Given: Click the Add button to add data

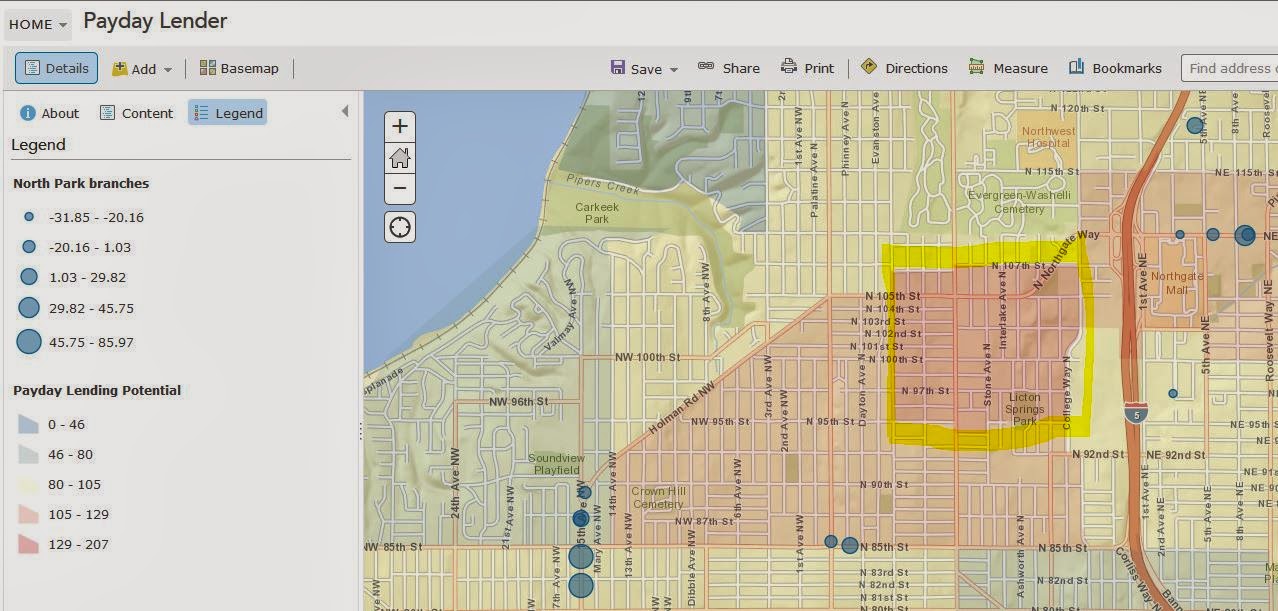Looking at the screenshot, I should pos(140,68).
